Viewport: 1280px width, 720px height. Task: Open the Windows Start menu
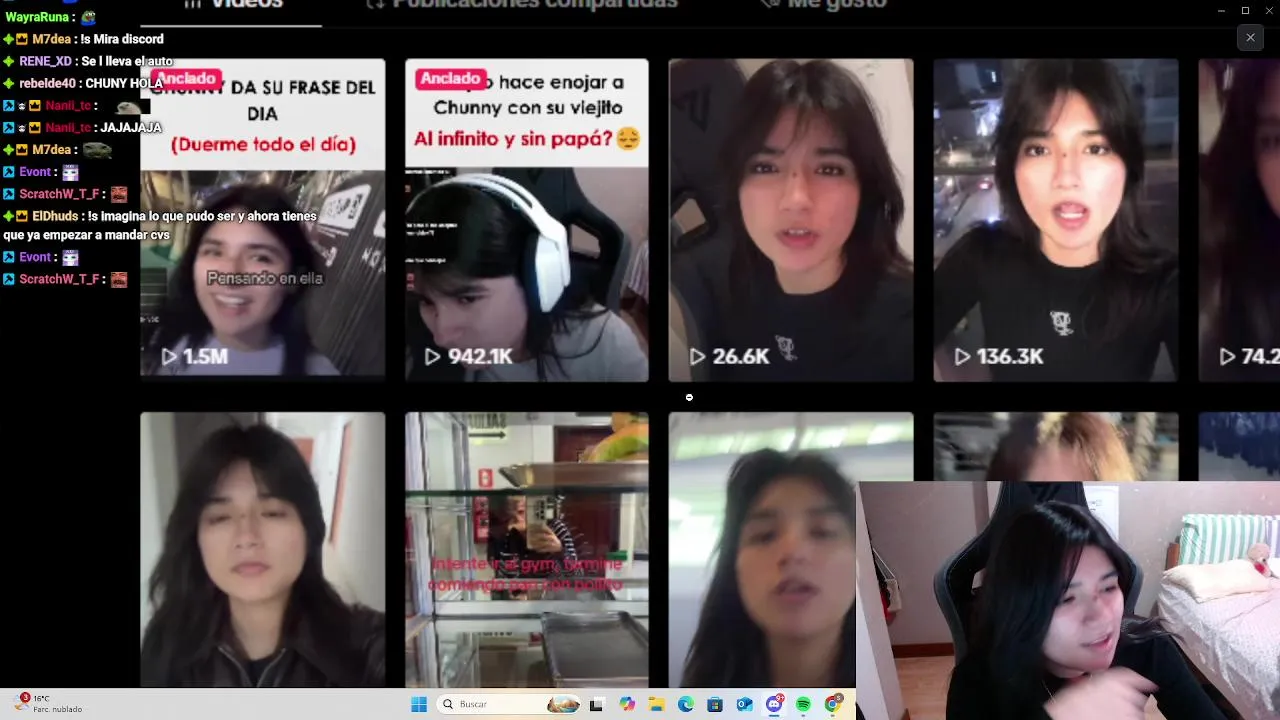pyautogui.click(x=419, y=704)
